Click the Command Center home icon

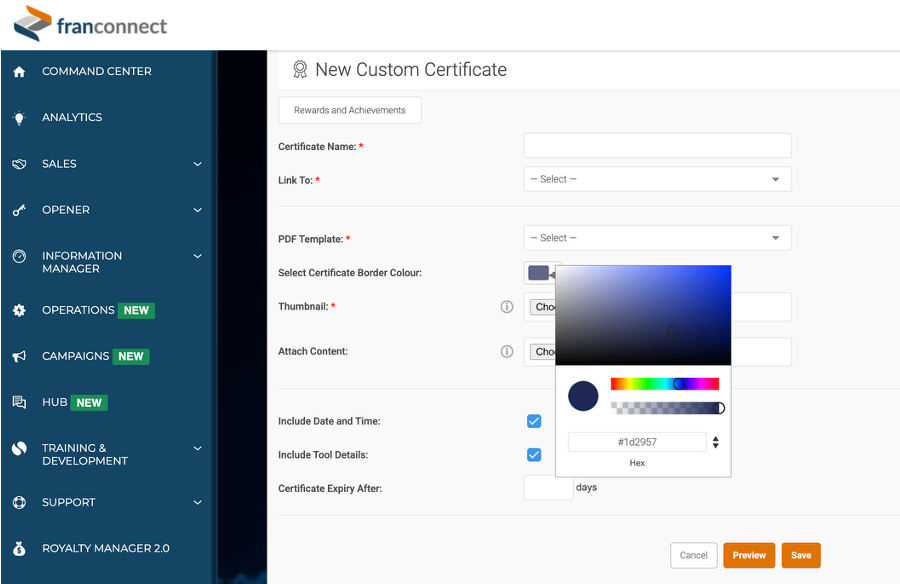click(19, 72)
